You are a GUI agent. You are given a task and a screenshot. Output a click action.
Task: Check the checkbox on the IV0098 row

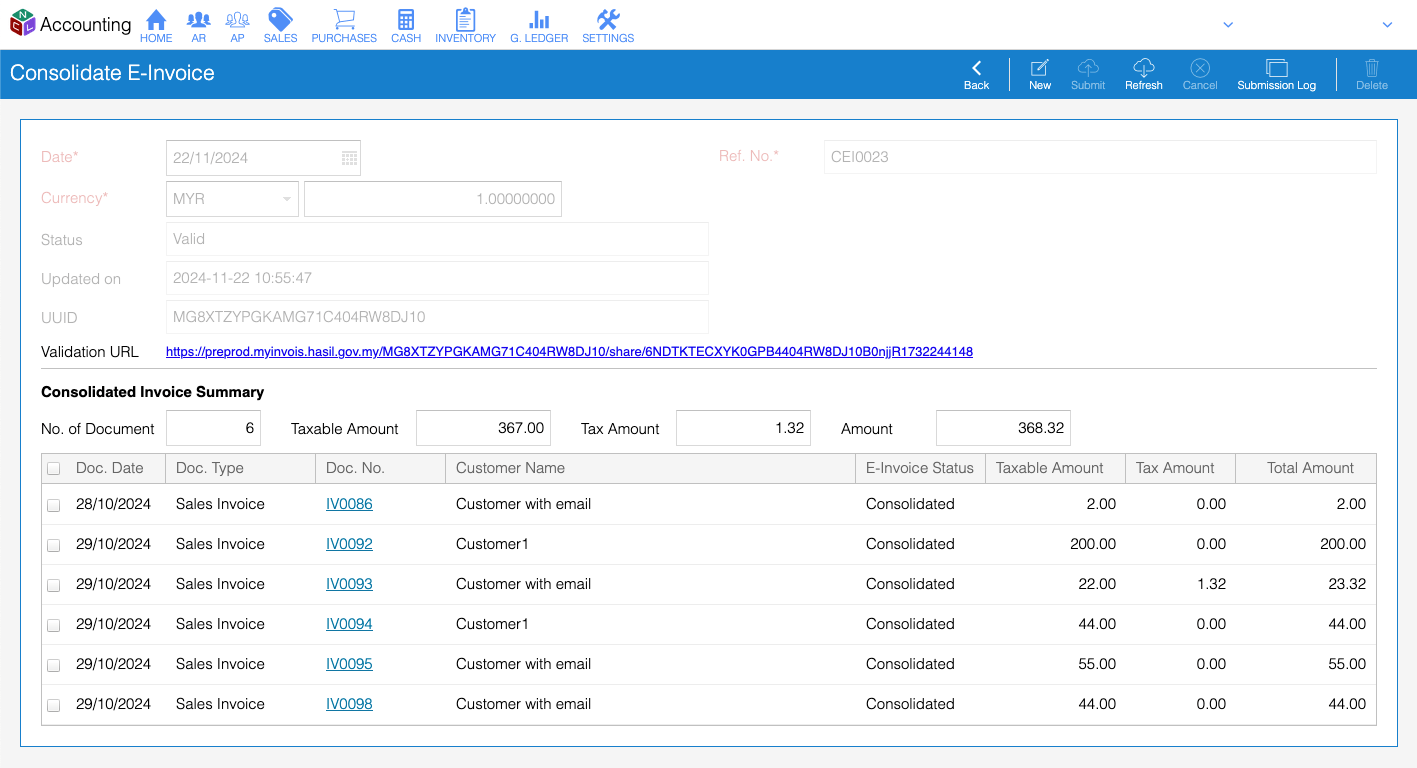(53, 704)
